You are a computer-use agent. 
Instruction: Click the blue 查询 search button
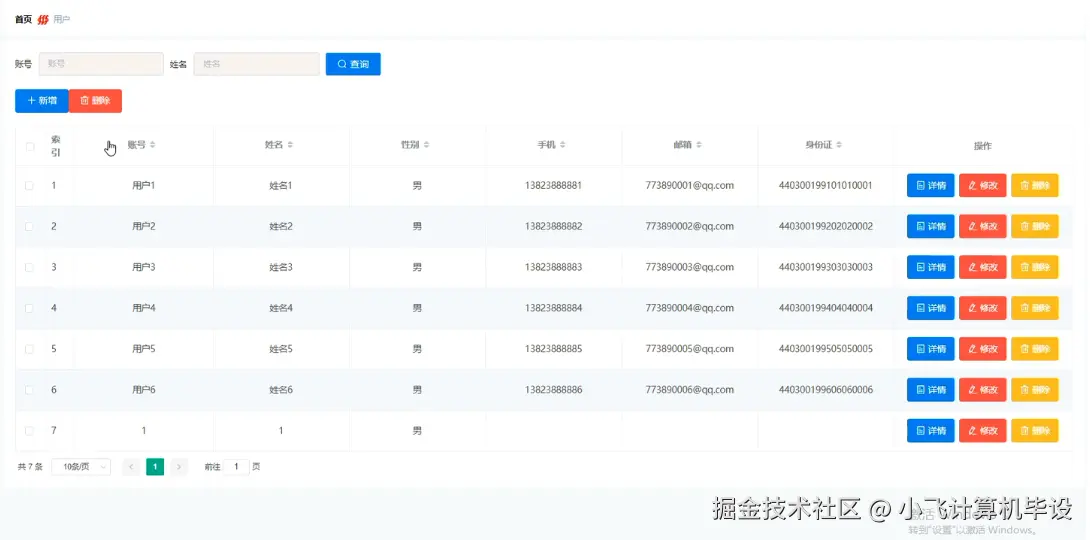coord(353,64)
